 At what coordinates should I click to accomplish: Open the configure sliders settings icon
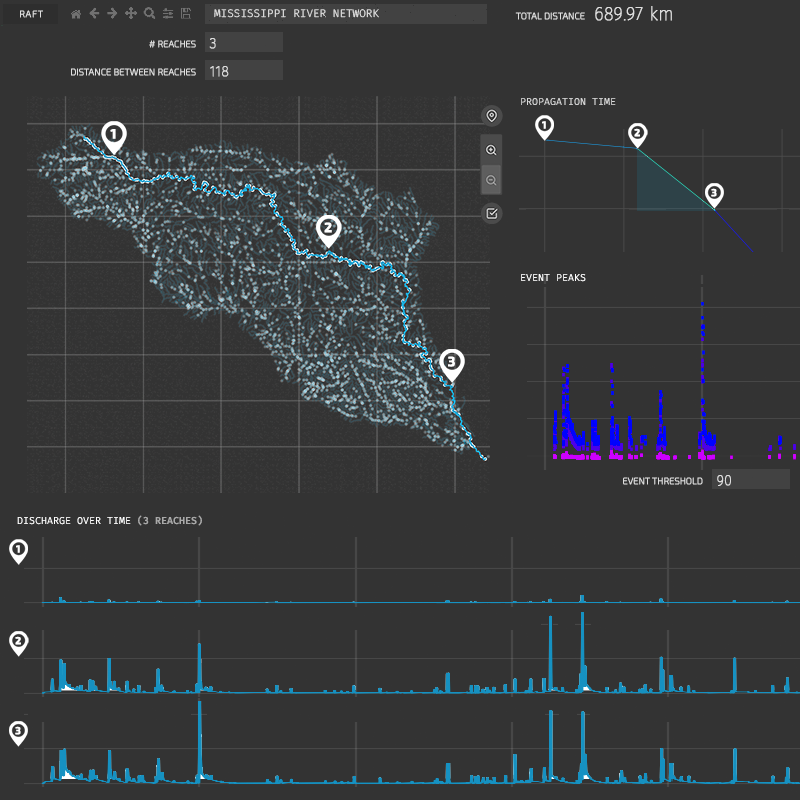pyautogui.click(x=167, y=14)
